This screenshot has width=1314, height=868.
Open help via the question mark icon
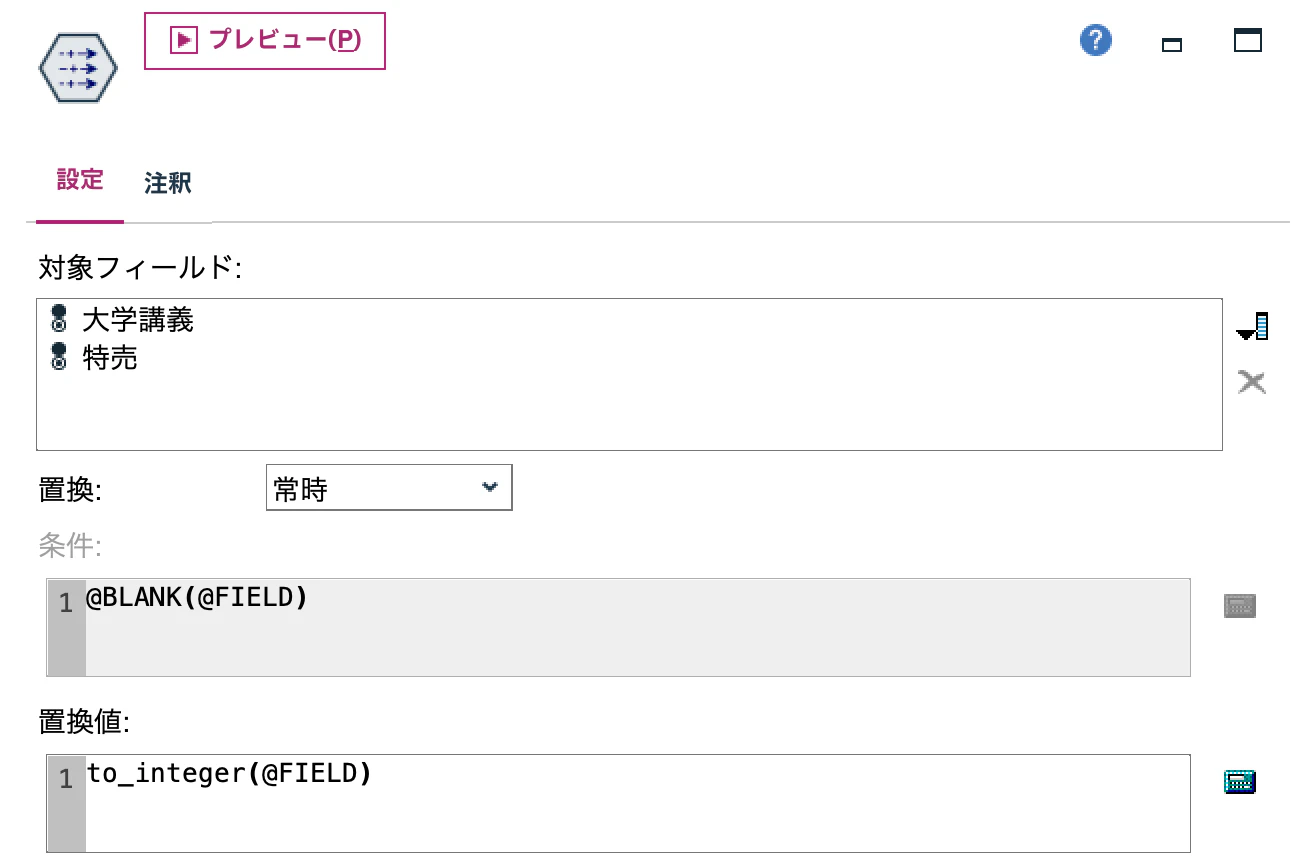tap(1095, 40)
